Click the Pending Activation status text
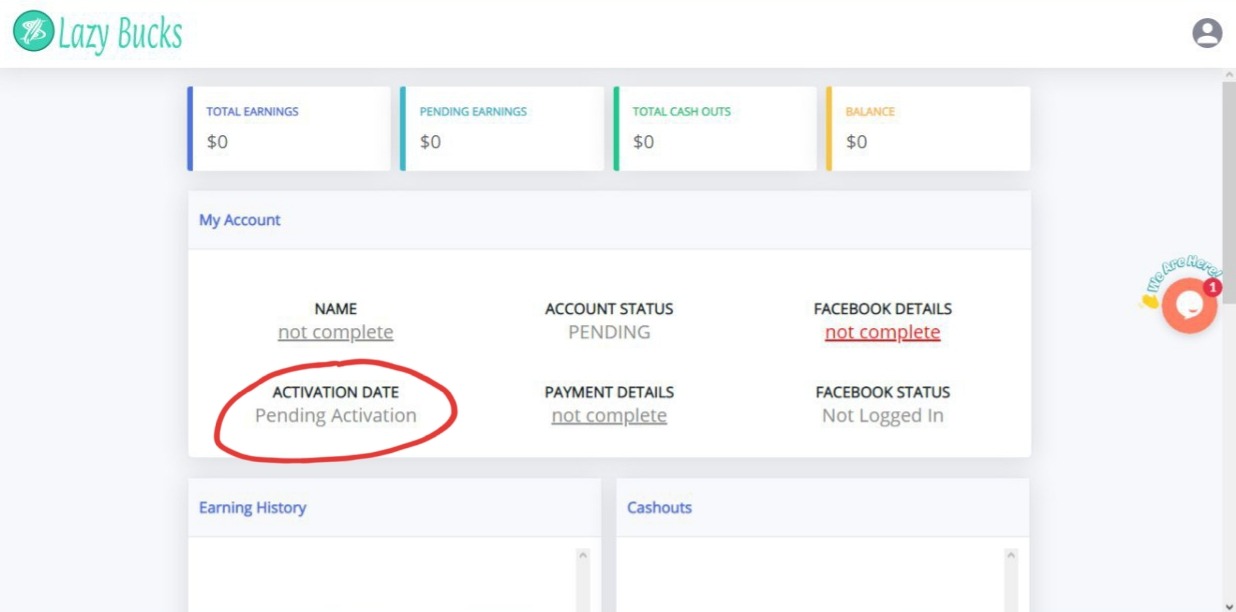Image resolution: width=1236 pixels, height=612 pixels. point(335,416)
